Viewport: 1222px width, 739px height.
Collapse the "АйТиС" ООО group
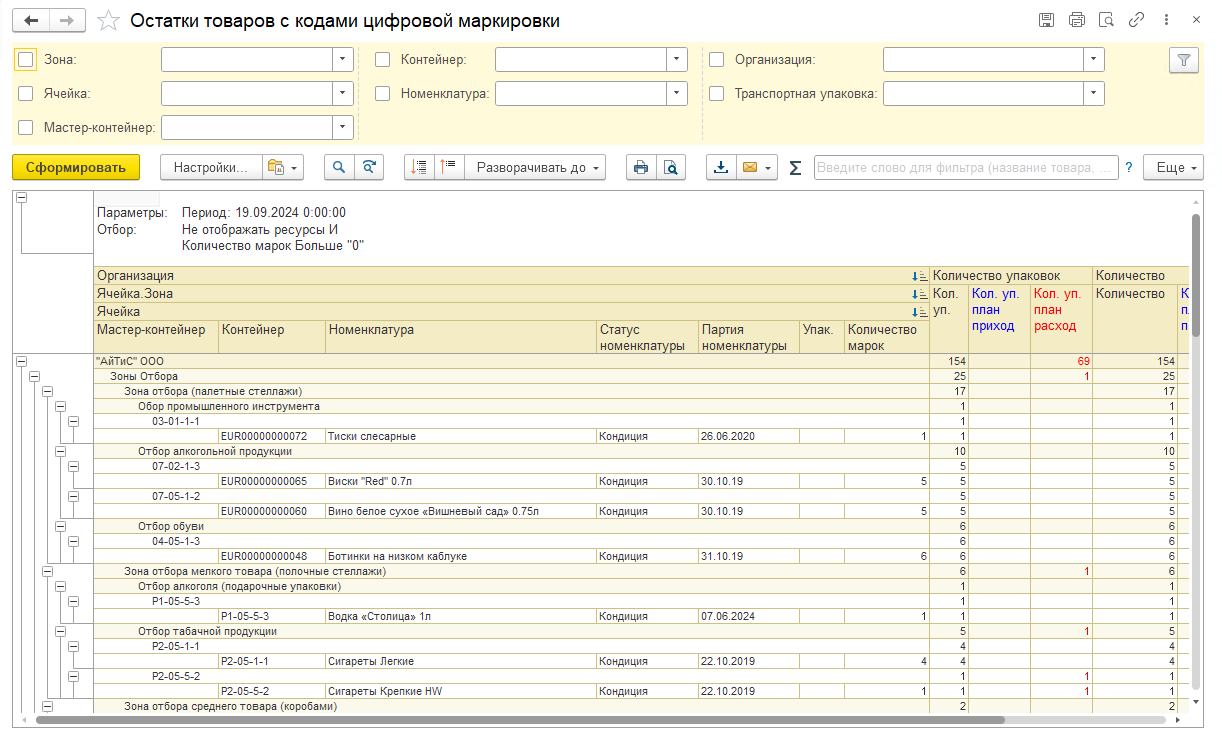(x=22, y=361)
